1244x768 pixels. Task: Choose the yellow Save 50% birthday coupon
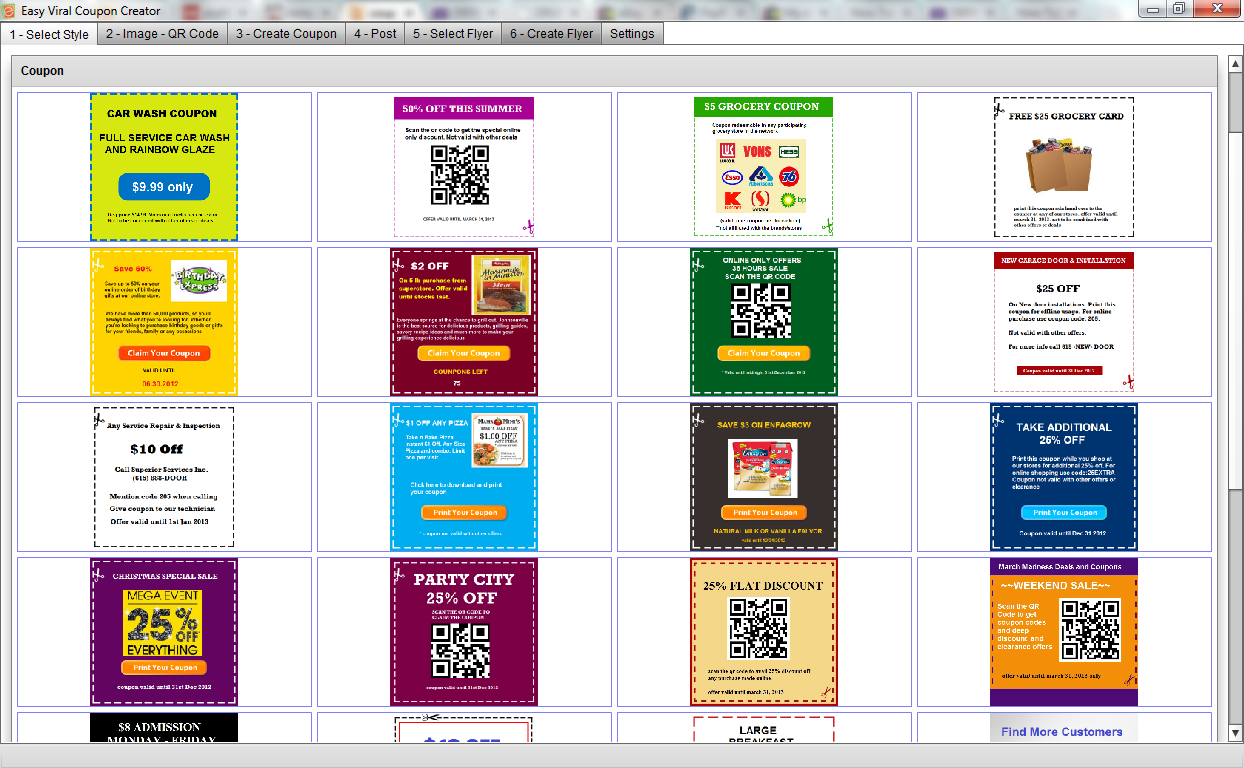pos(164,322)
